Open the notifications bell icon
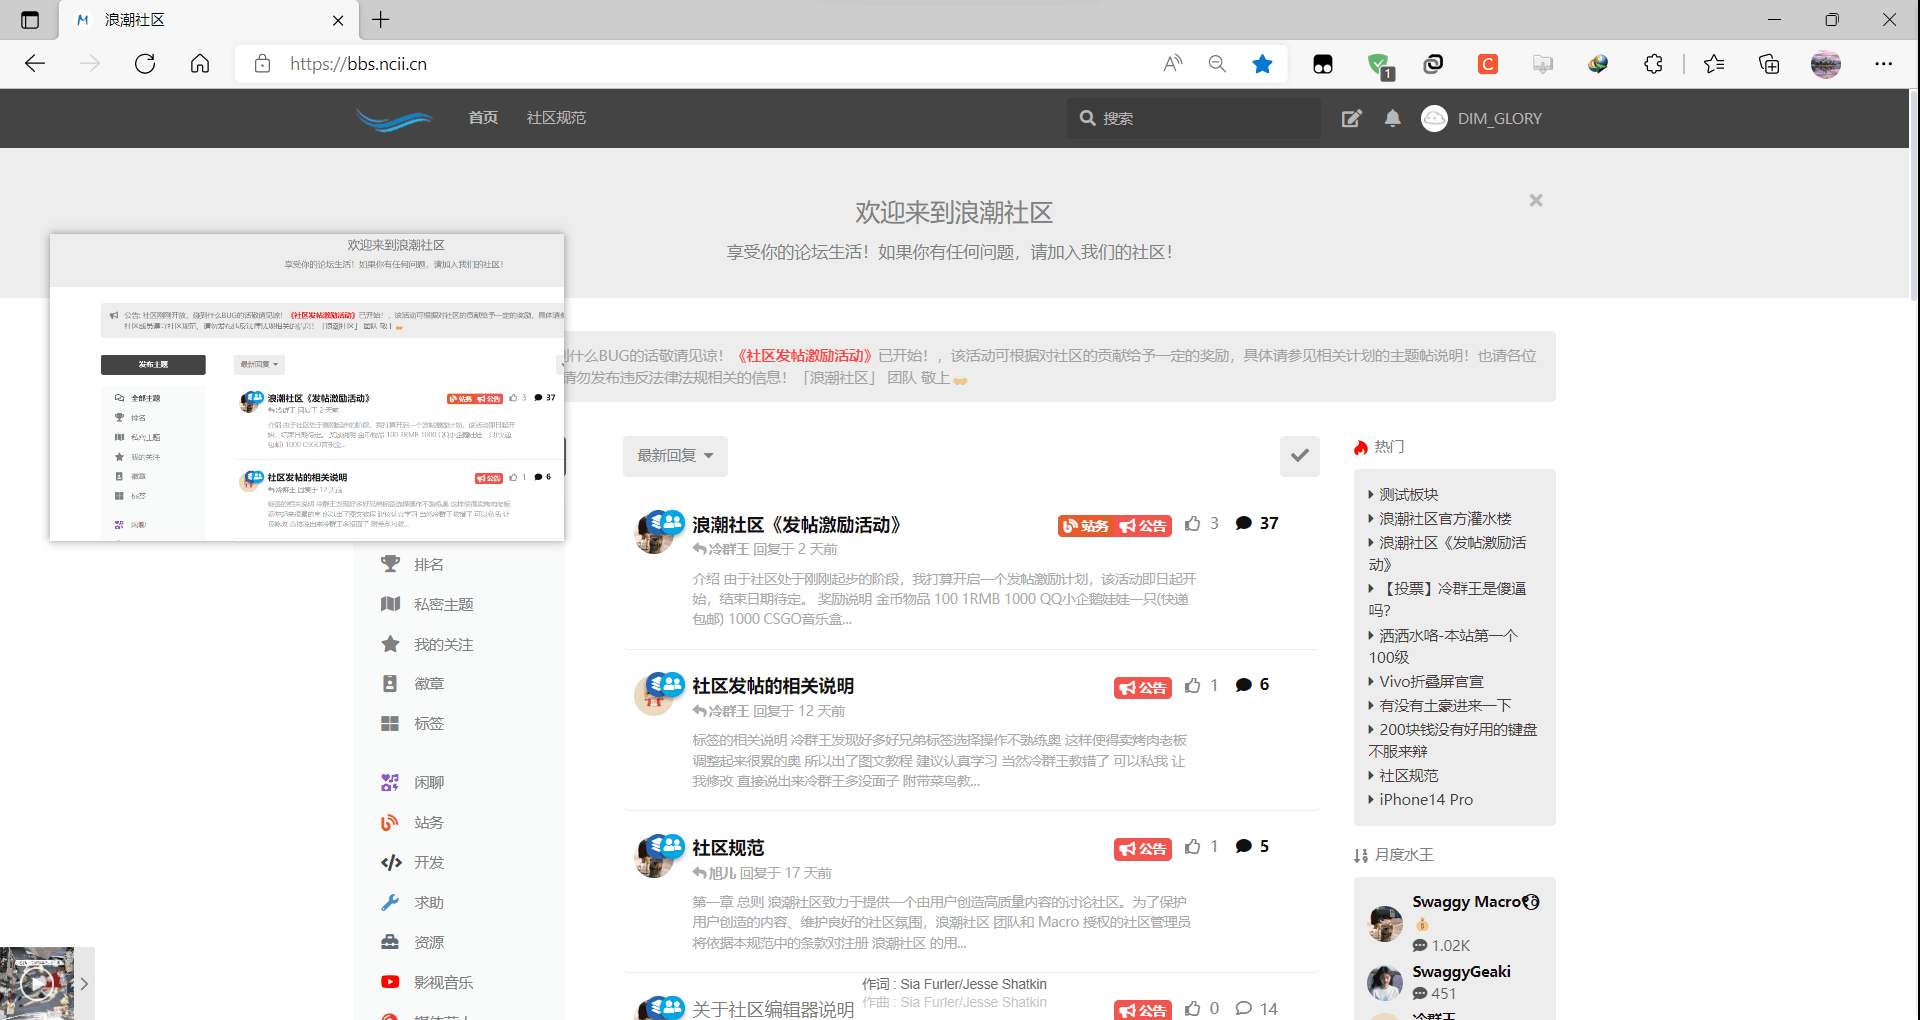Image resolution: width=1920 pixels, height=1020 pixels. (1392, 119)
